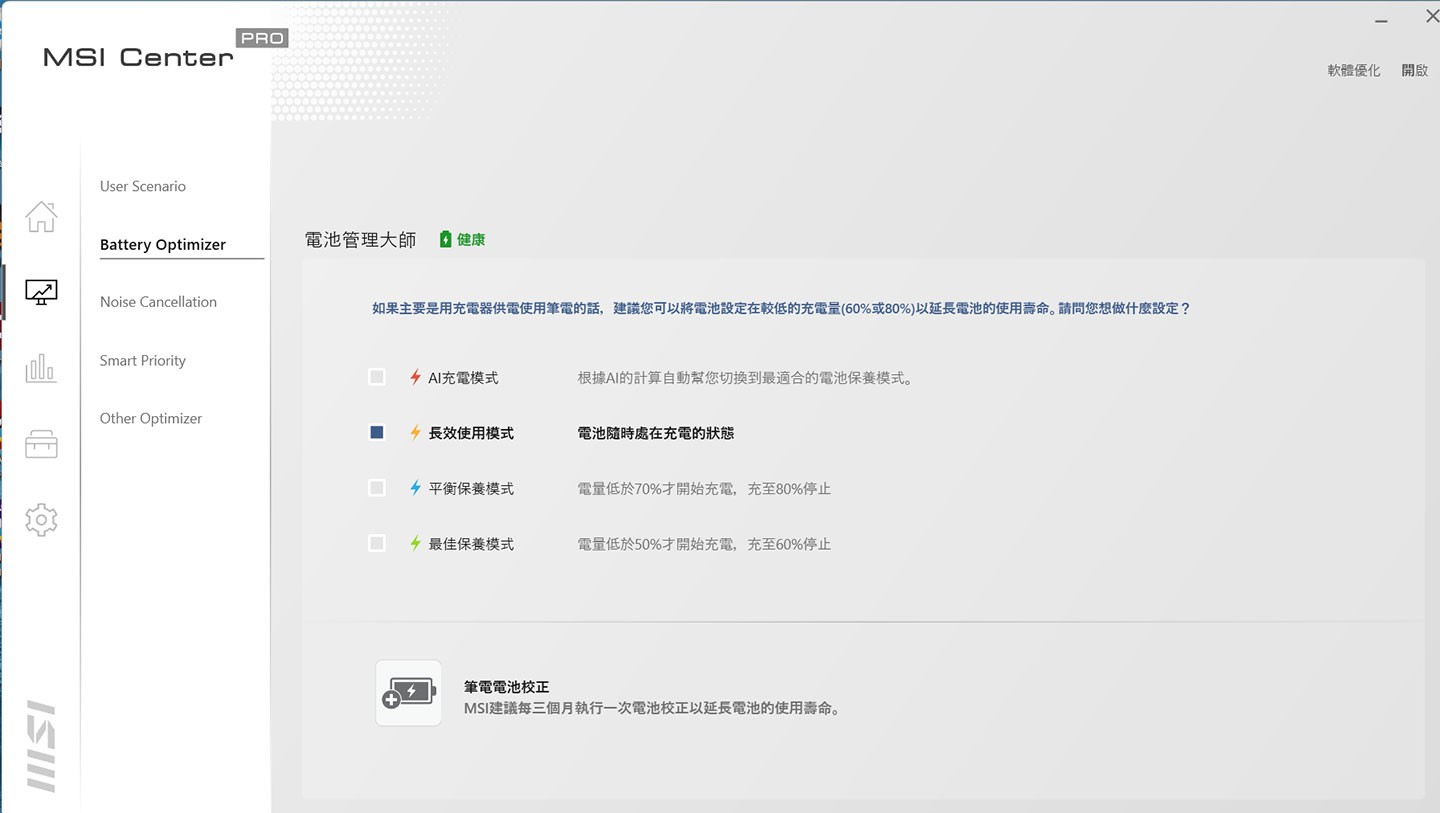Open the Home icon in sidebar
This screenshot has width=1440, height=813.
click(x=41, y=216)
